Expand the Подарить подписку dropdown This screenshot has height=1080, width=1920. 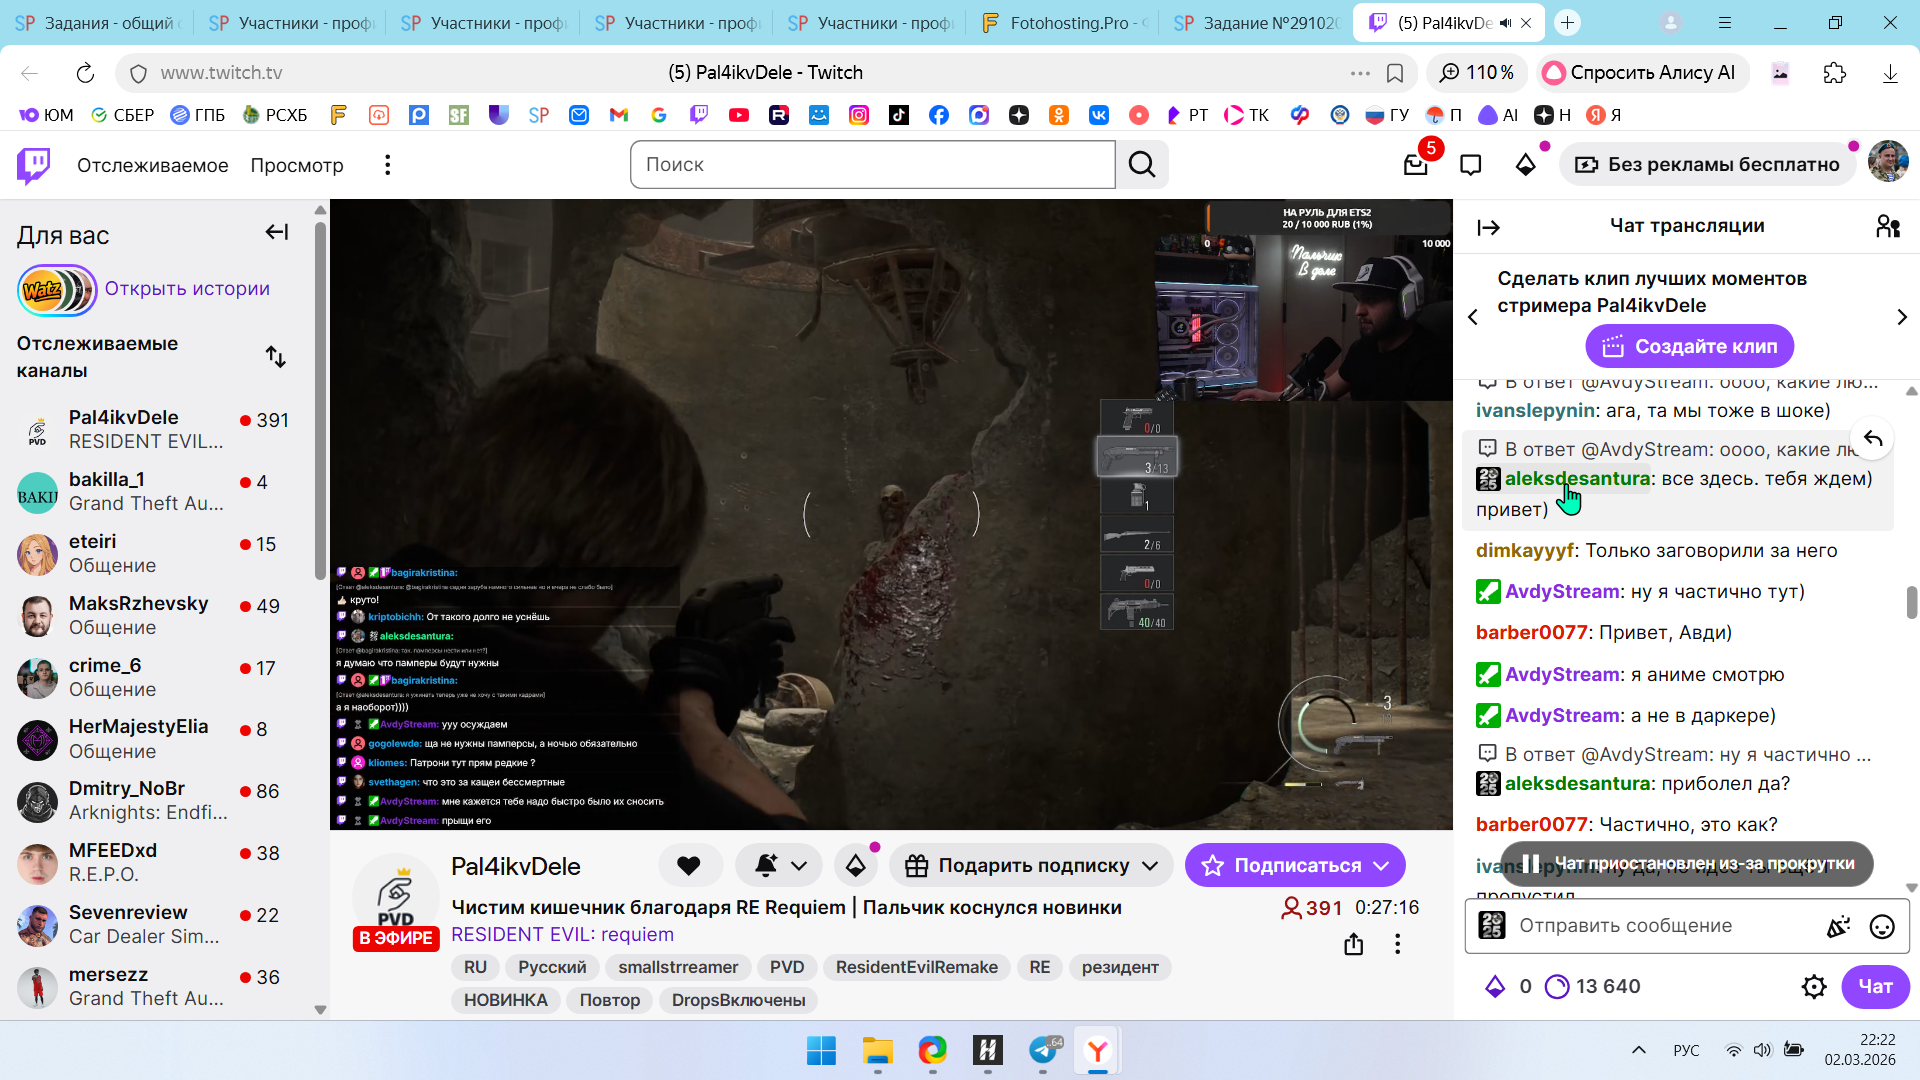tap(1150, 866)
